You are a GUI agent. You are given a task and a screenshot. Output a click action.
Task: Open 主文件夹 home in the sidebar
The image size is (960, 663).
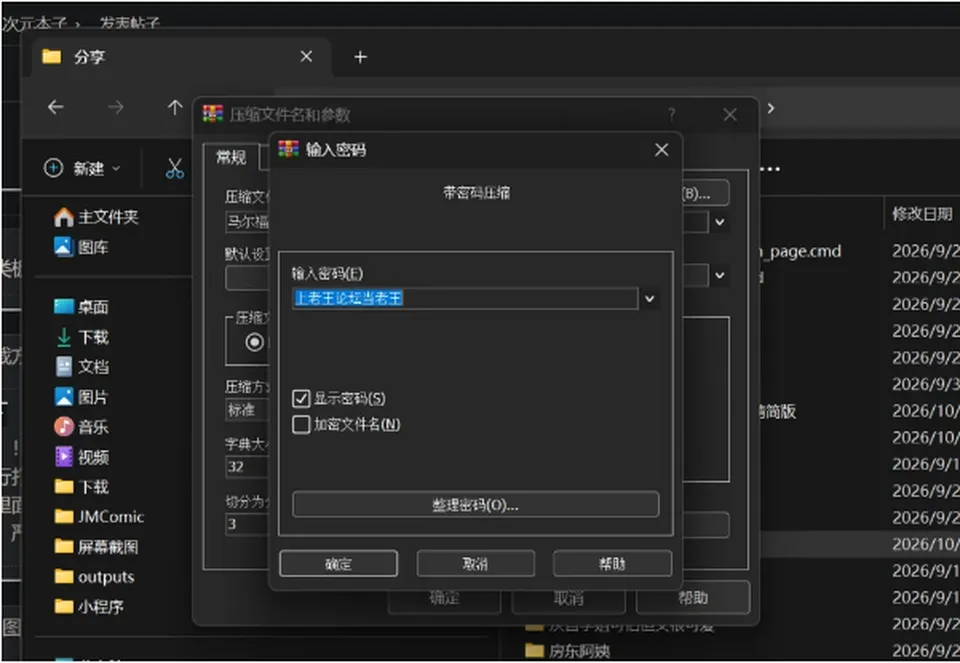[x=96, y=217]
